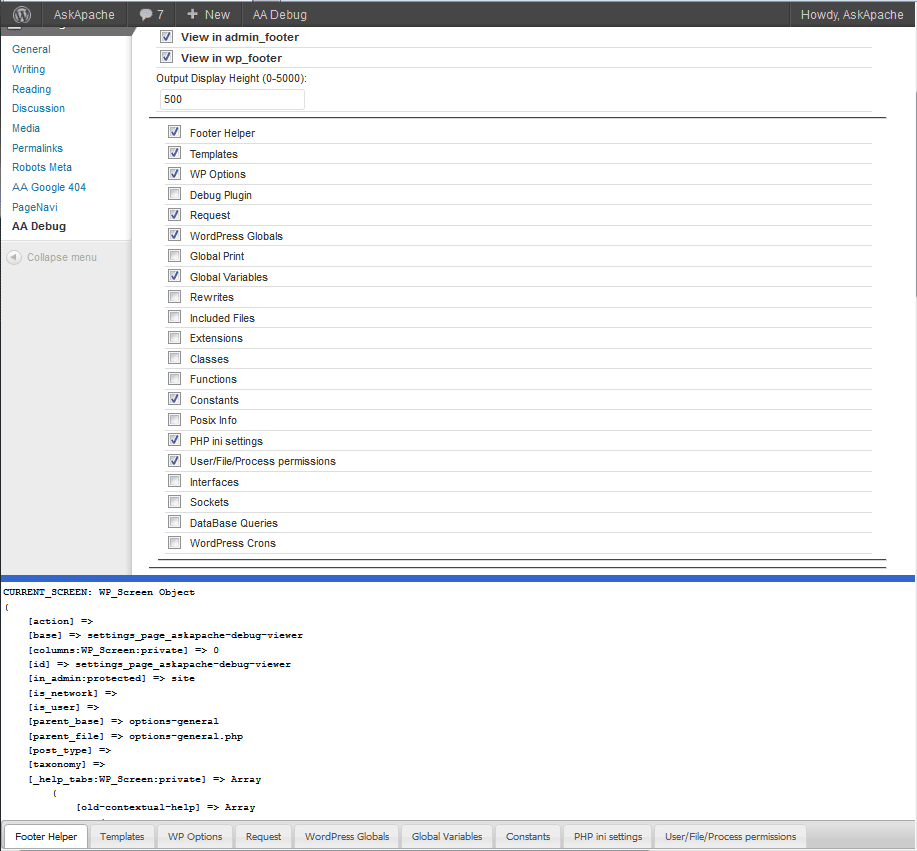This screenshot has width=917, height=851.
Task: Enable the DataBase Queries checkbox
Action: (x=175, y=523)
